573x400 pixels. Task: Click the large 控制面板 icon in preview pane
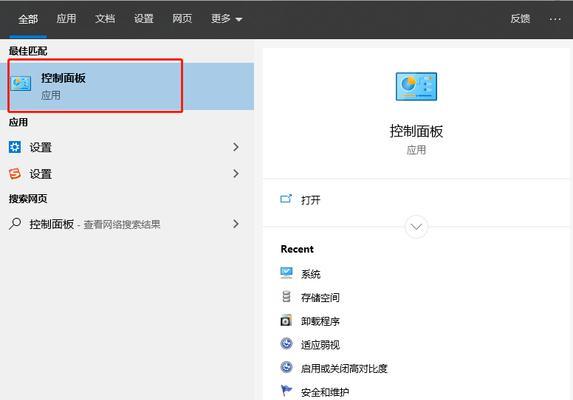pos(416,87)
